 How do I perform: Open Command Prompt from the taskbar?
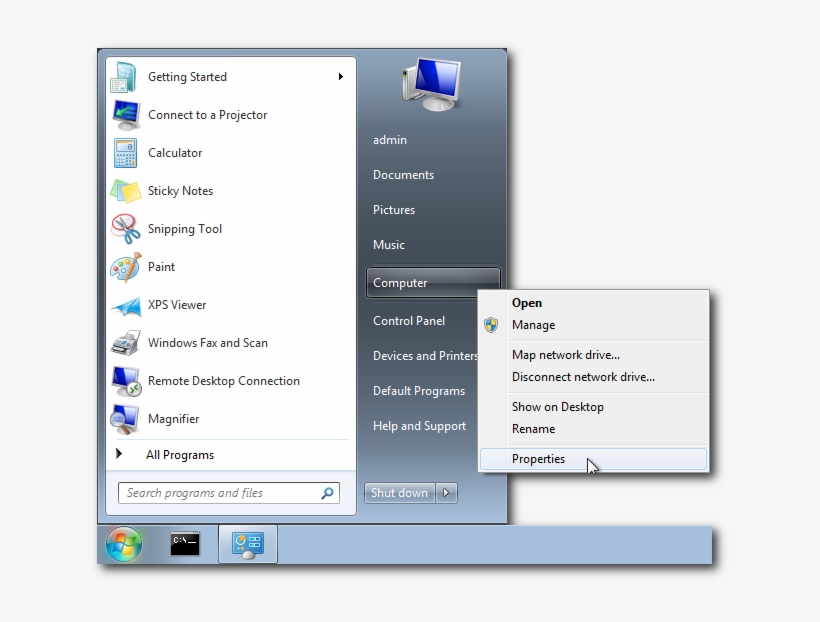click(x=185, y=544)
